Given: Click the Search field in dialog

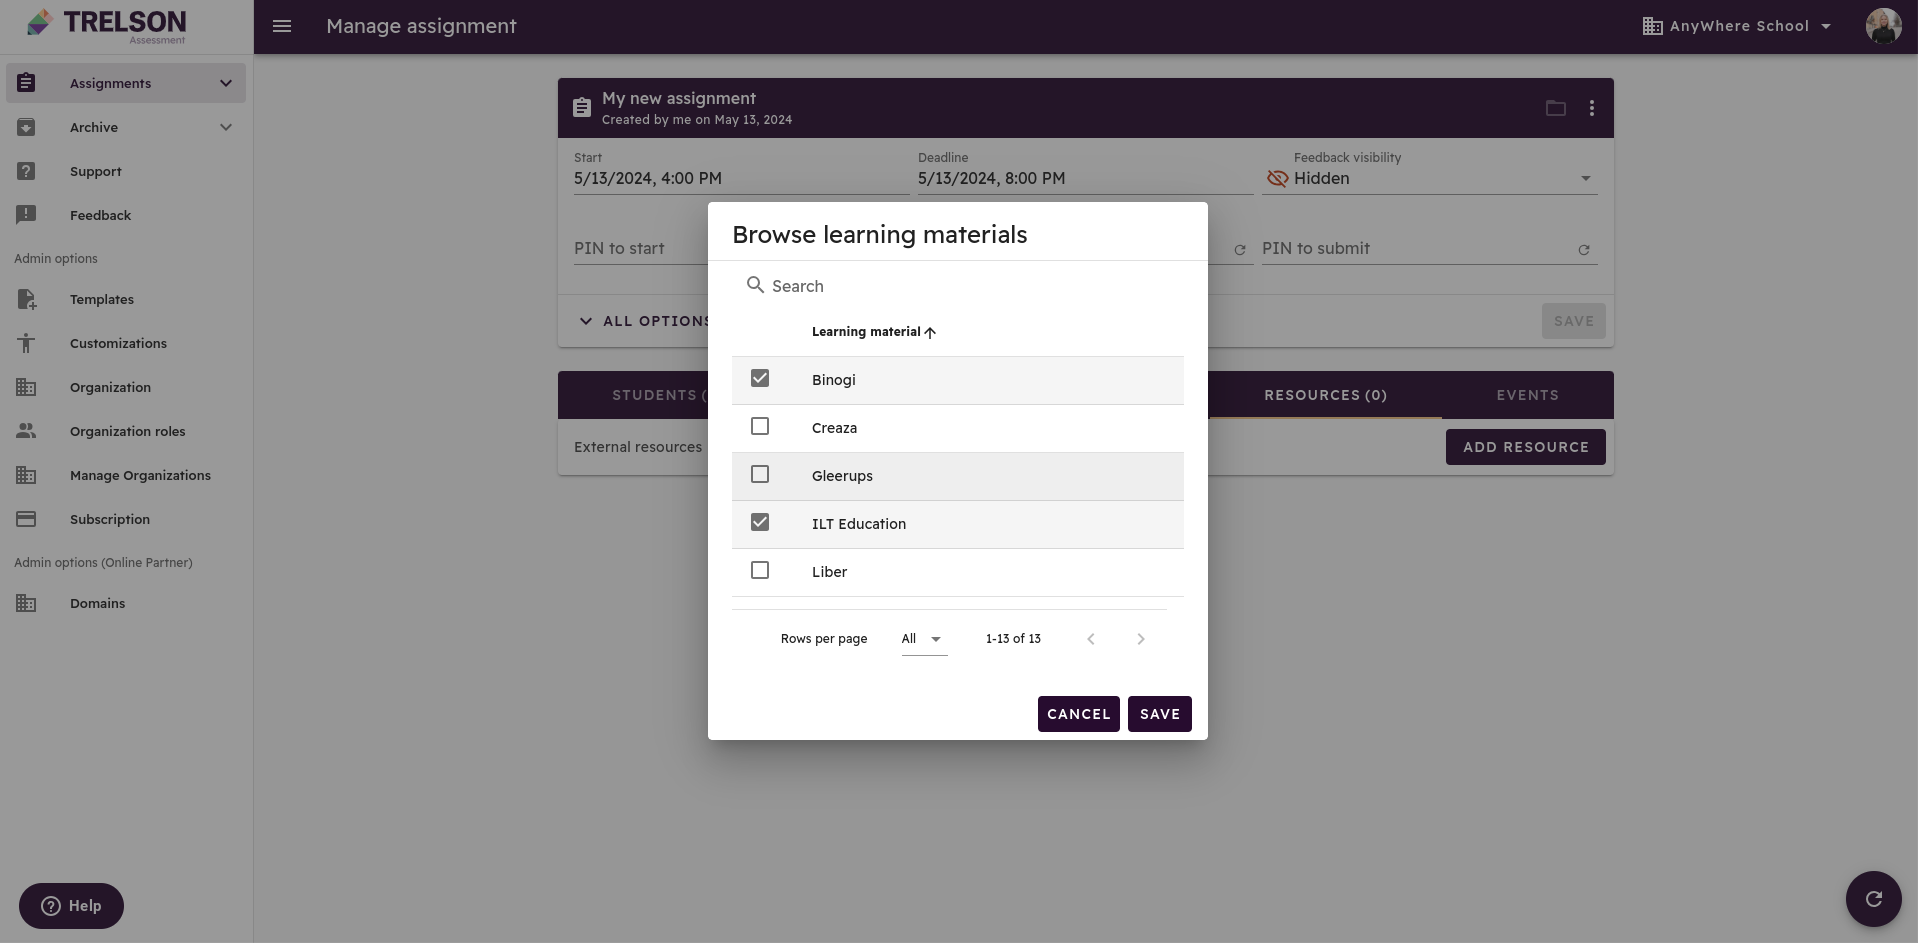Looking at the screenshot, I should pyautogui.click(x=958, y=286).
